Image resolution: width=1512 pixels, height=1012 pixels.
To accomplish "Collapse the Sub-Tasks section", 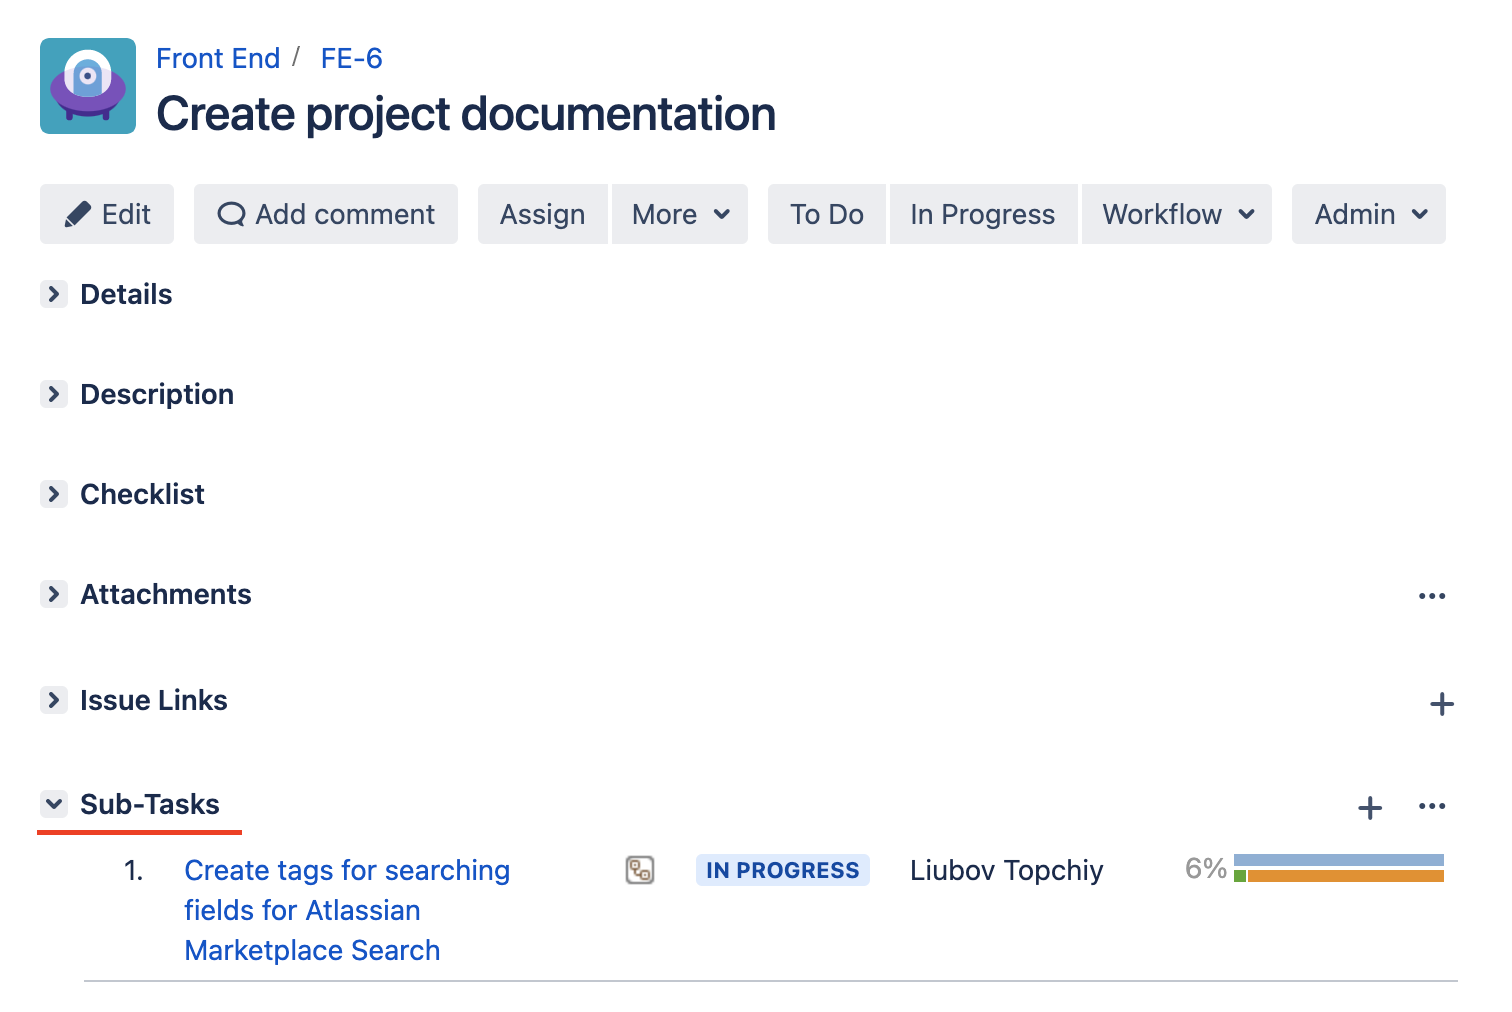I will [x=54, y=804].
